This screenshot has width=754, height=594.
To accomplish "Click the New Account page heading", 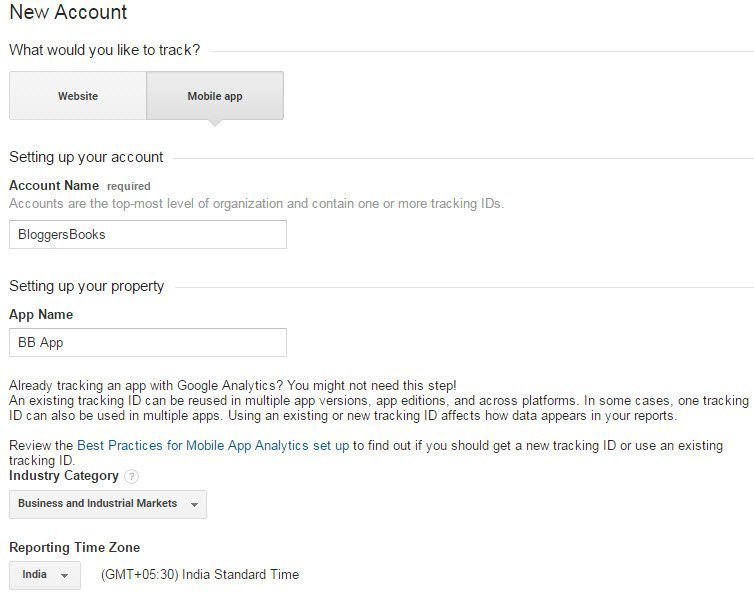I will [x=68, y=12].
